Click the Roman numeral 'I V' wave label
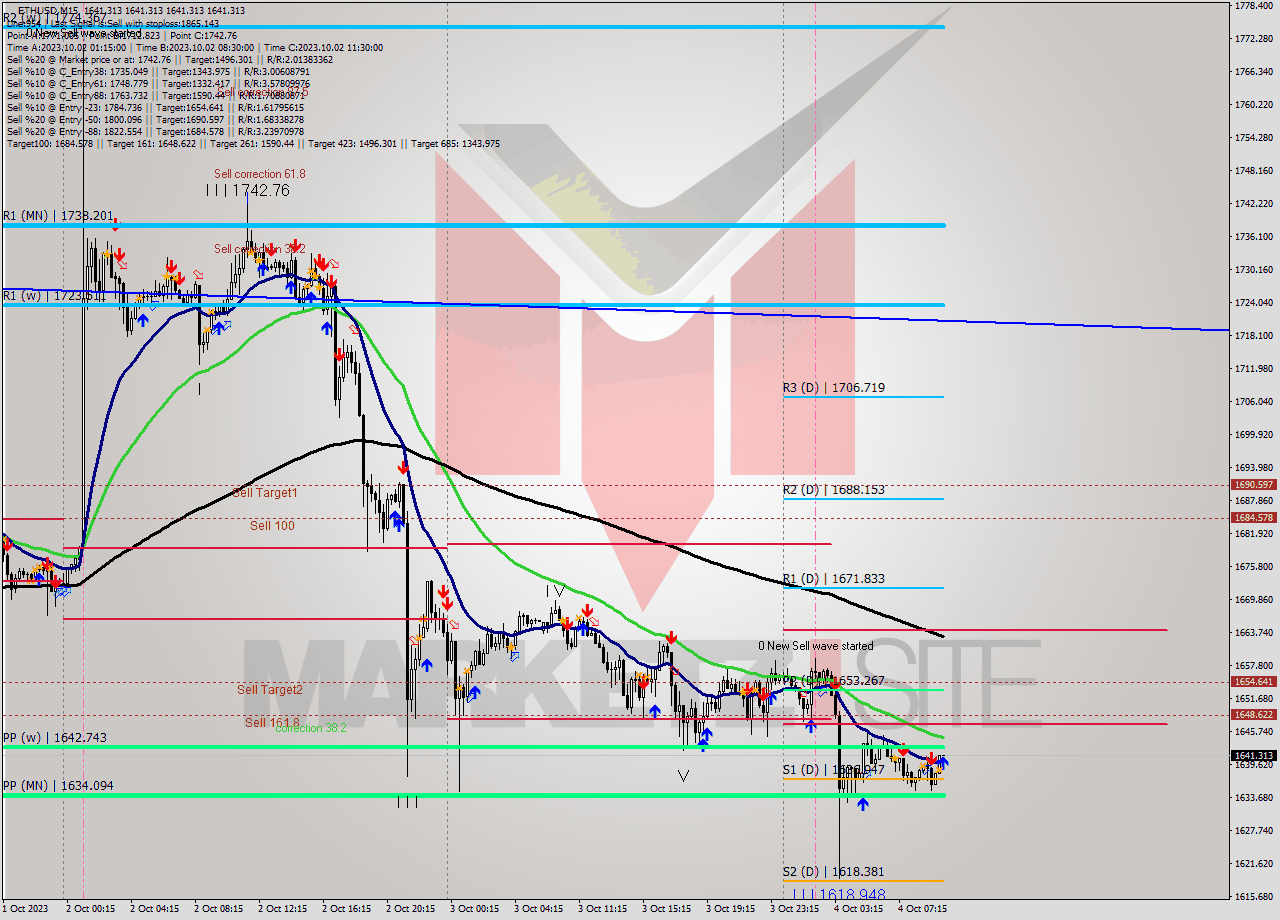The width and height of the screenshot is (1280, 920). [x=555, y=591]
